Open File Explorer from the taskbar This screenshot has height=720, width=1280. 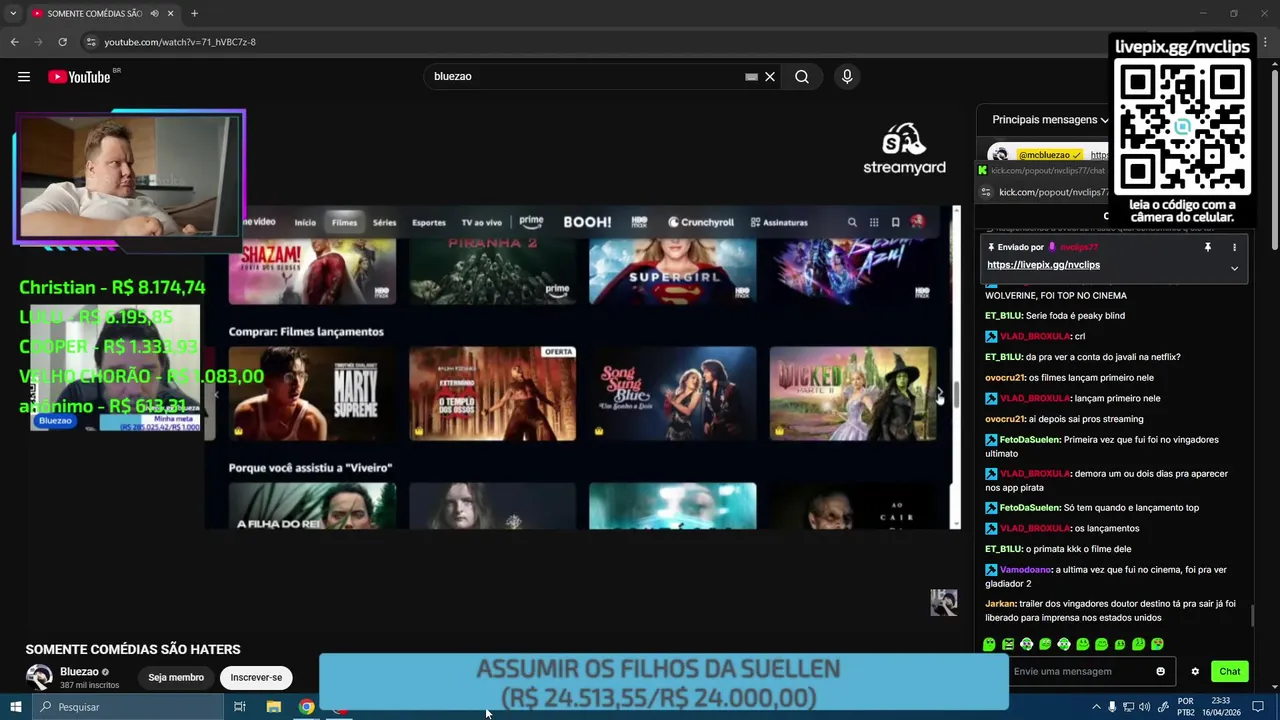tap(273, 707)
